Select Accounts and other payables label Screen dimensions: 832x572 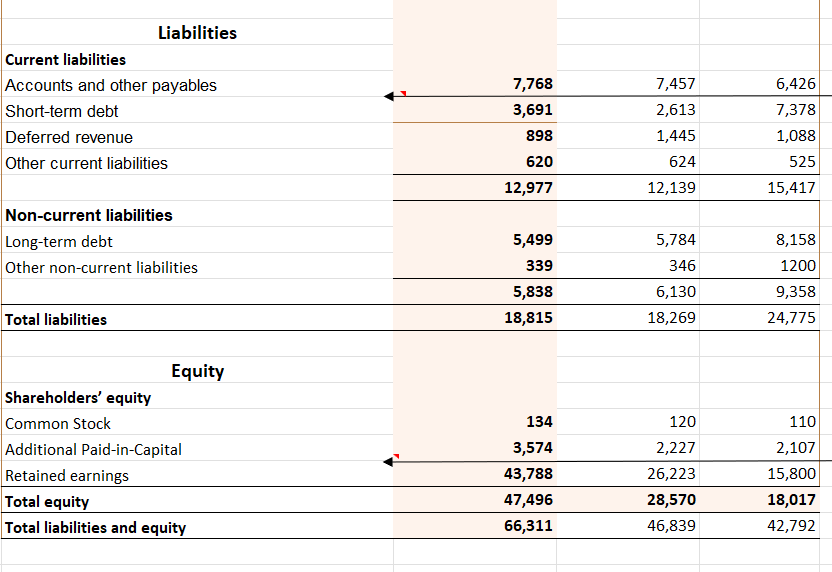pos(111,85)
